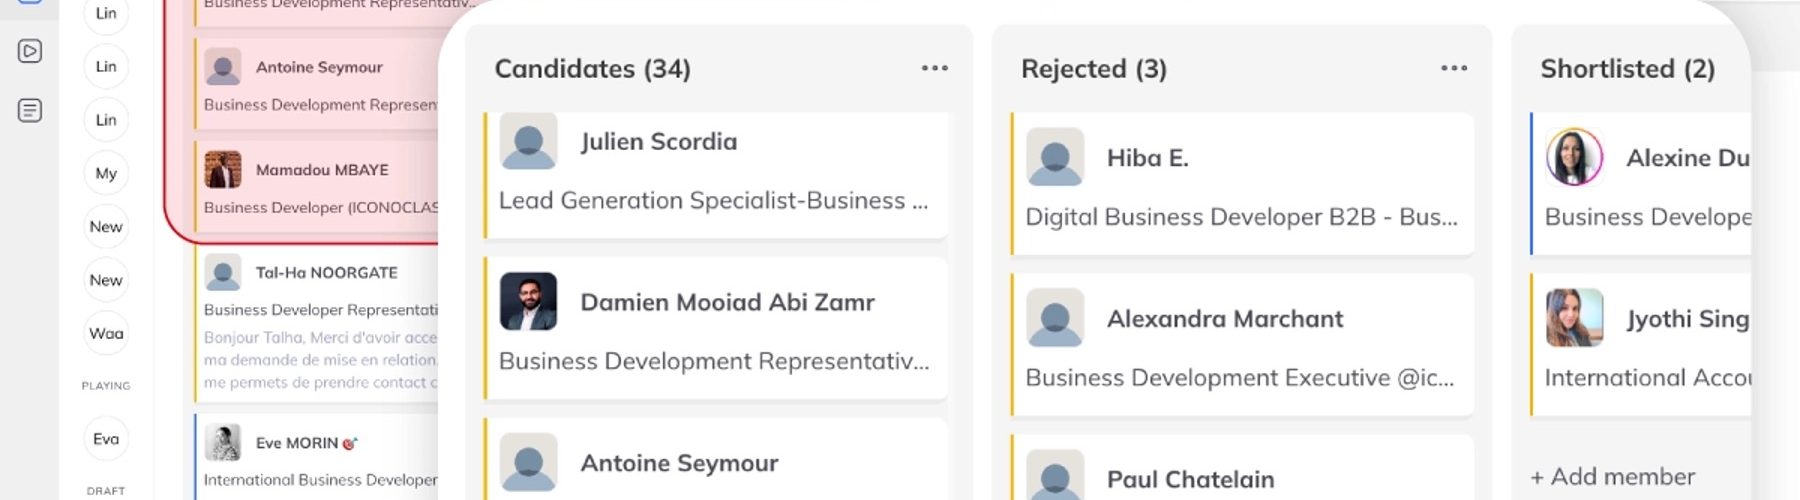1800x500 pixels.
Task: Click Julien Scordia's placeholder avatar
Action: (528, 141)
